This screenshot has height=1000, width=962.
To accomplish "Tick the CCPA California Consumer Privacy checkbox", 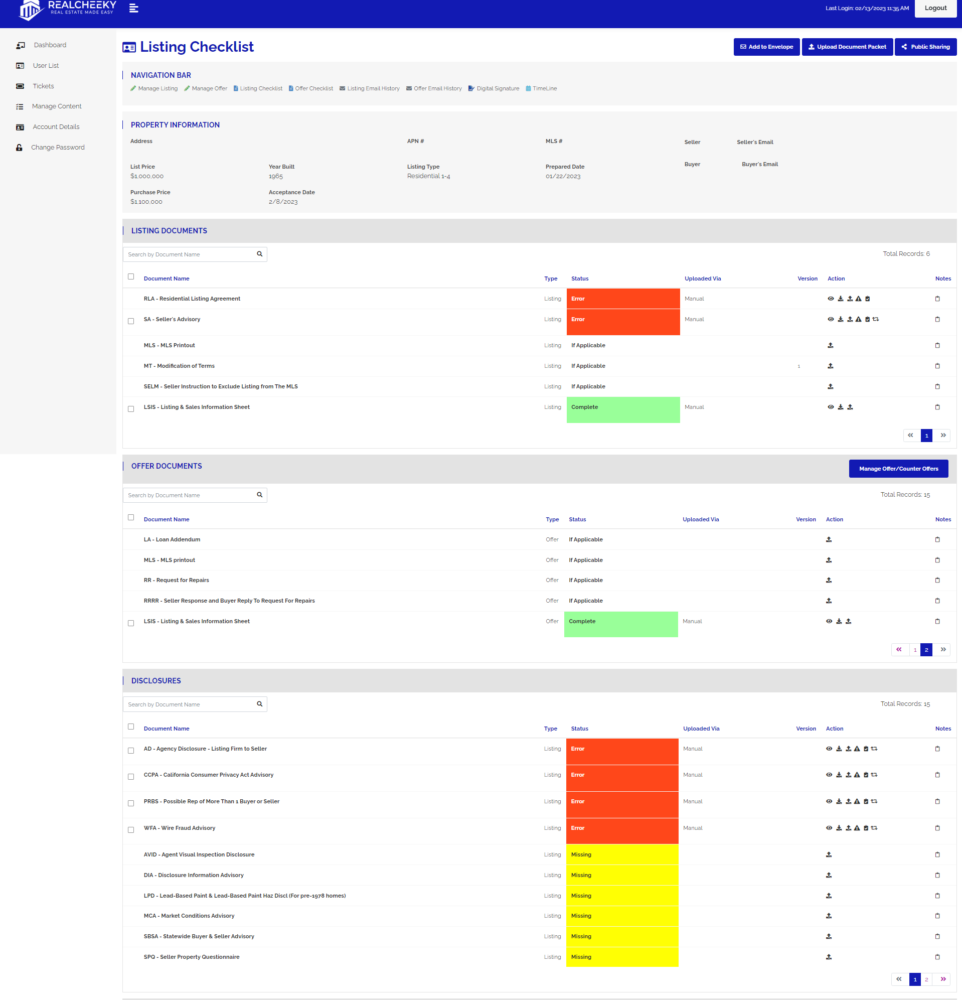I will [131, 776].
